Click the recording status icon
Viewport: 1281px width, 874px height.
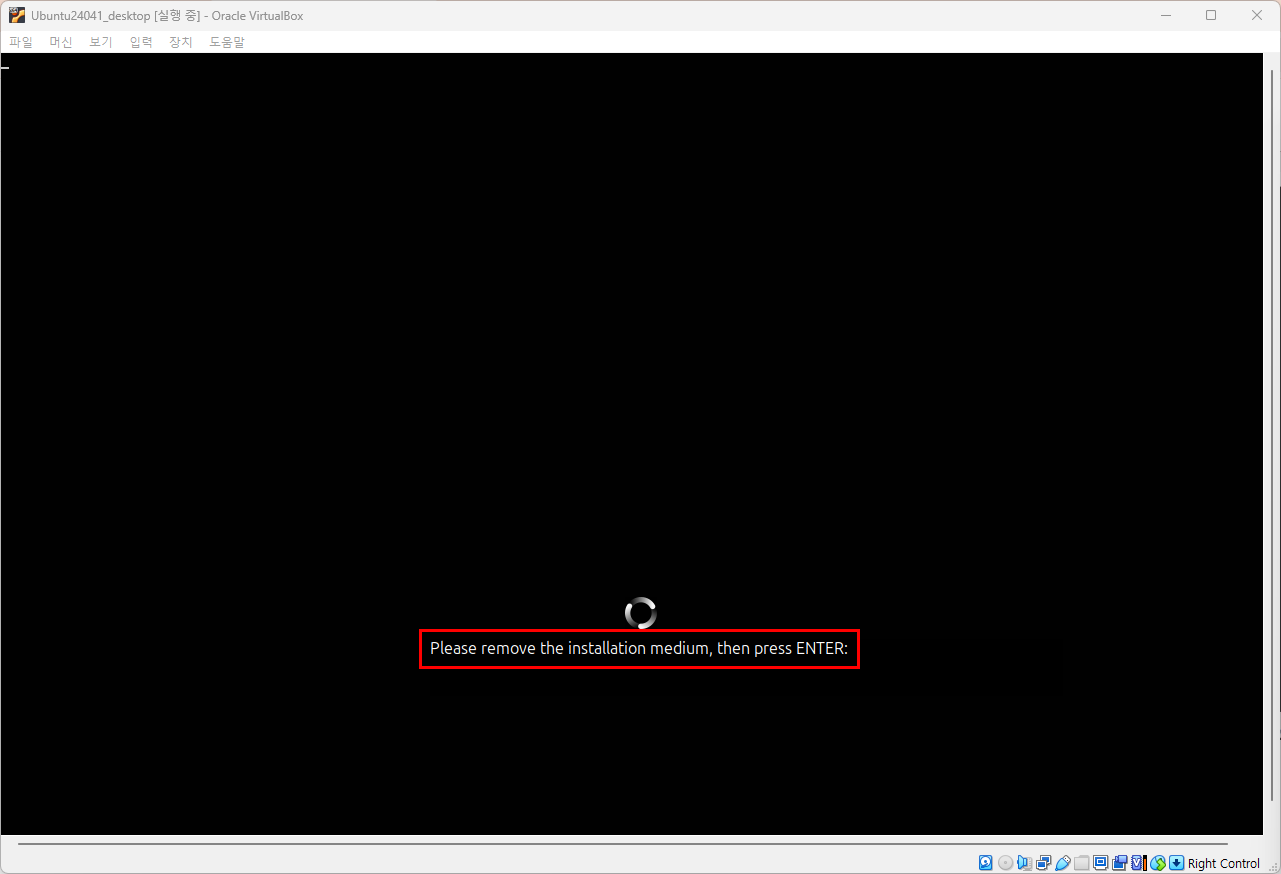coord(1120,863)
